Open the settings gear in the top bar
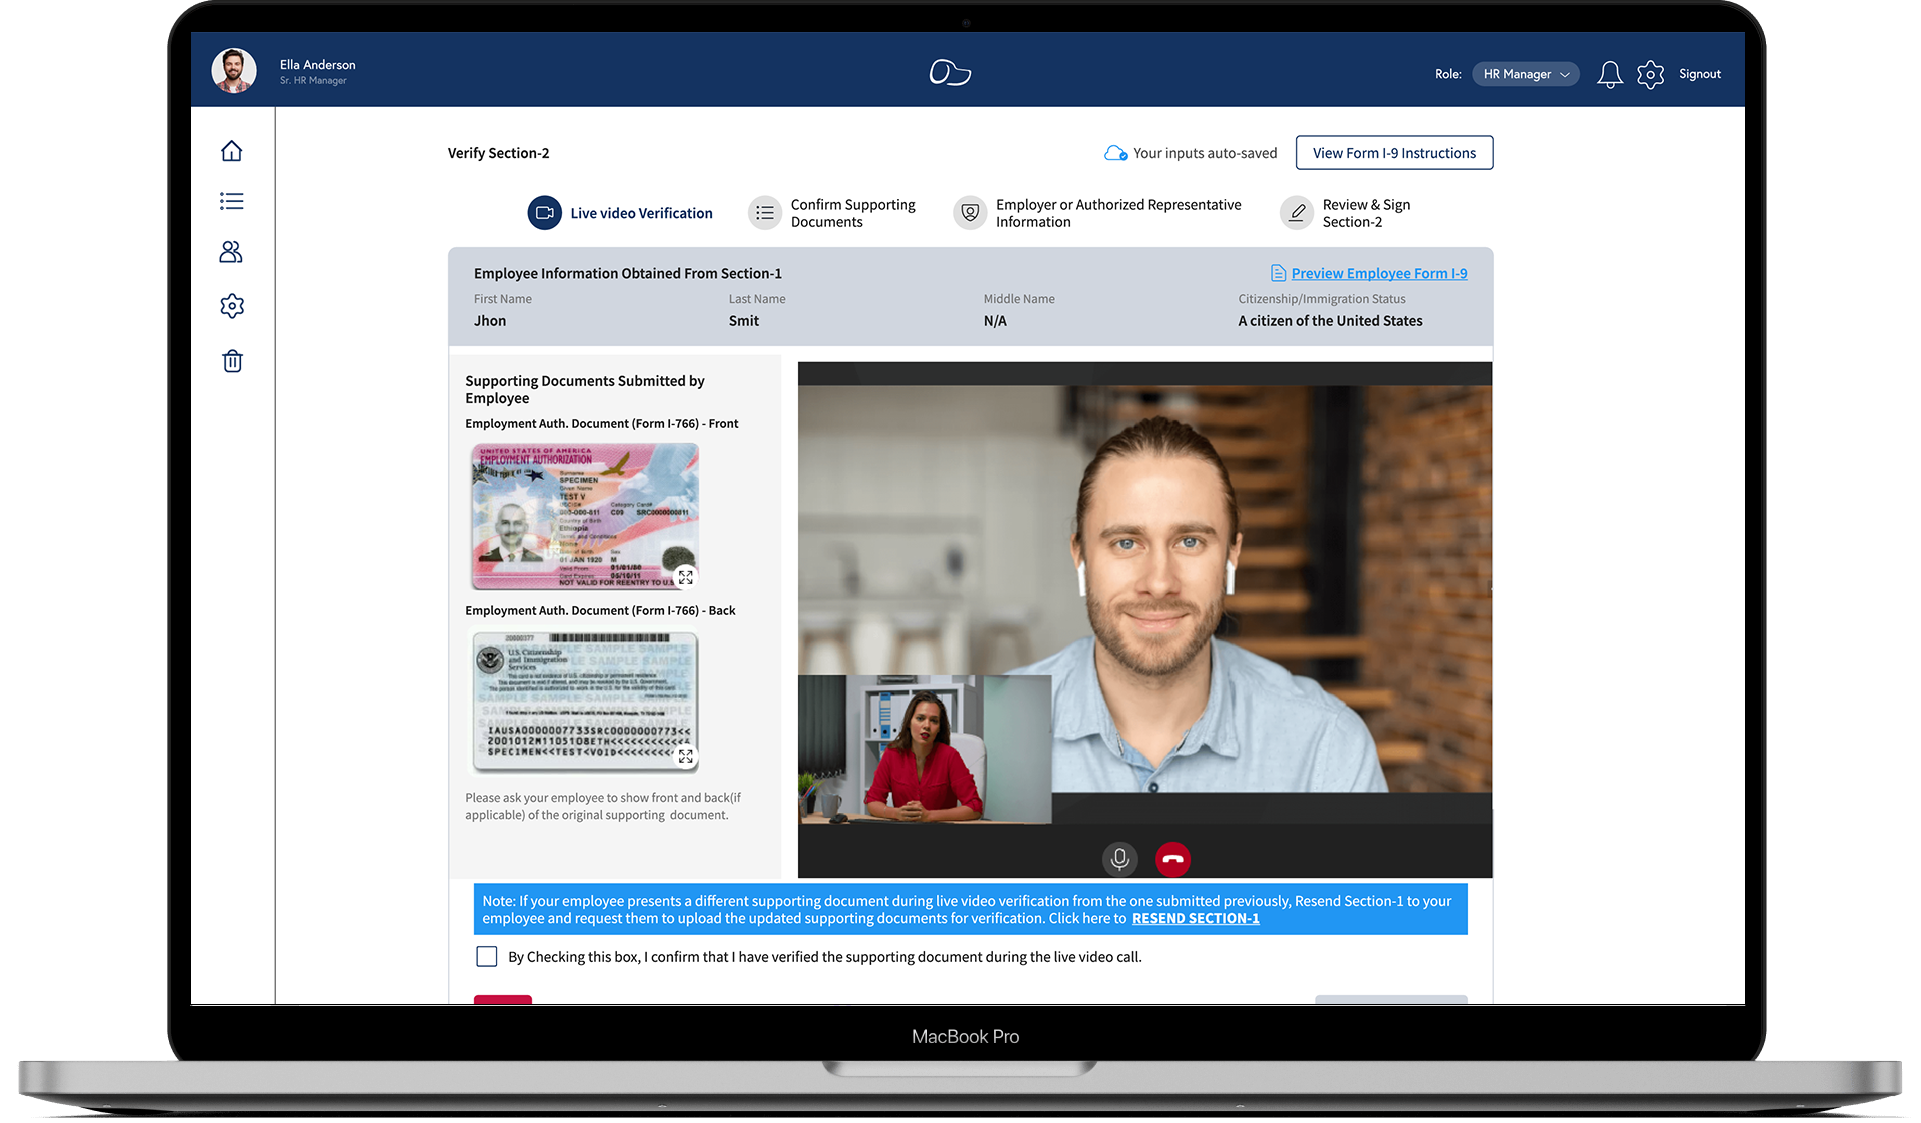 pyautogui.click(x=1651, y=73)
